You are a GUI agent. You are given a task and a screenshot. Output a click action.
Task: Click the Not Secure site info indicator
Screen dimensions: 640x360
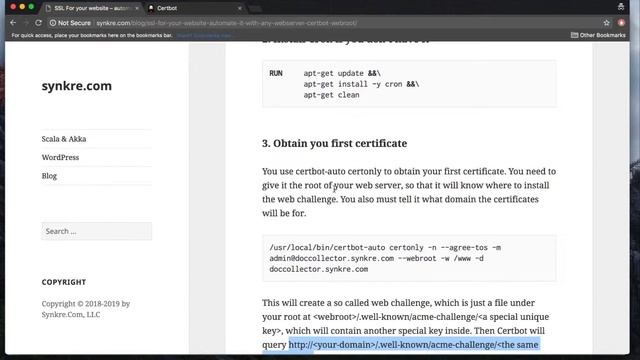(70, 23)
